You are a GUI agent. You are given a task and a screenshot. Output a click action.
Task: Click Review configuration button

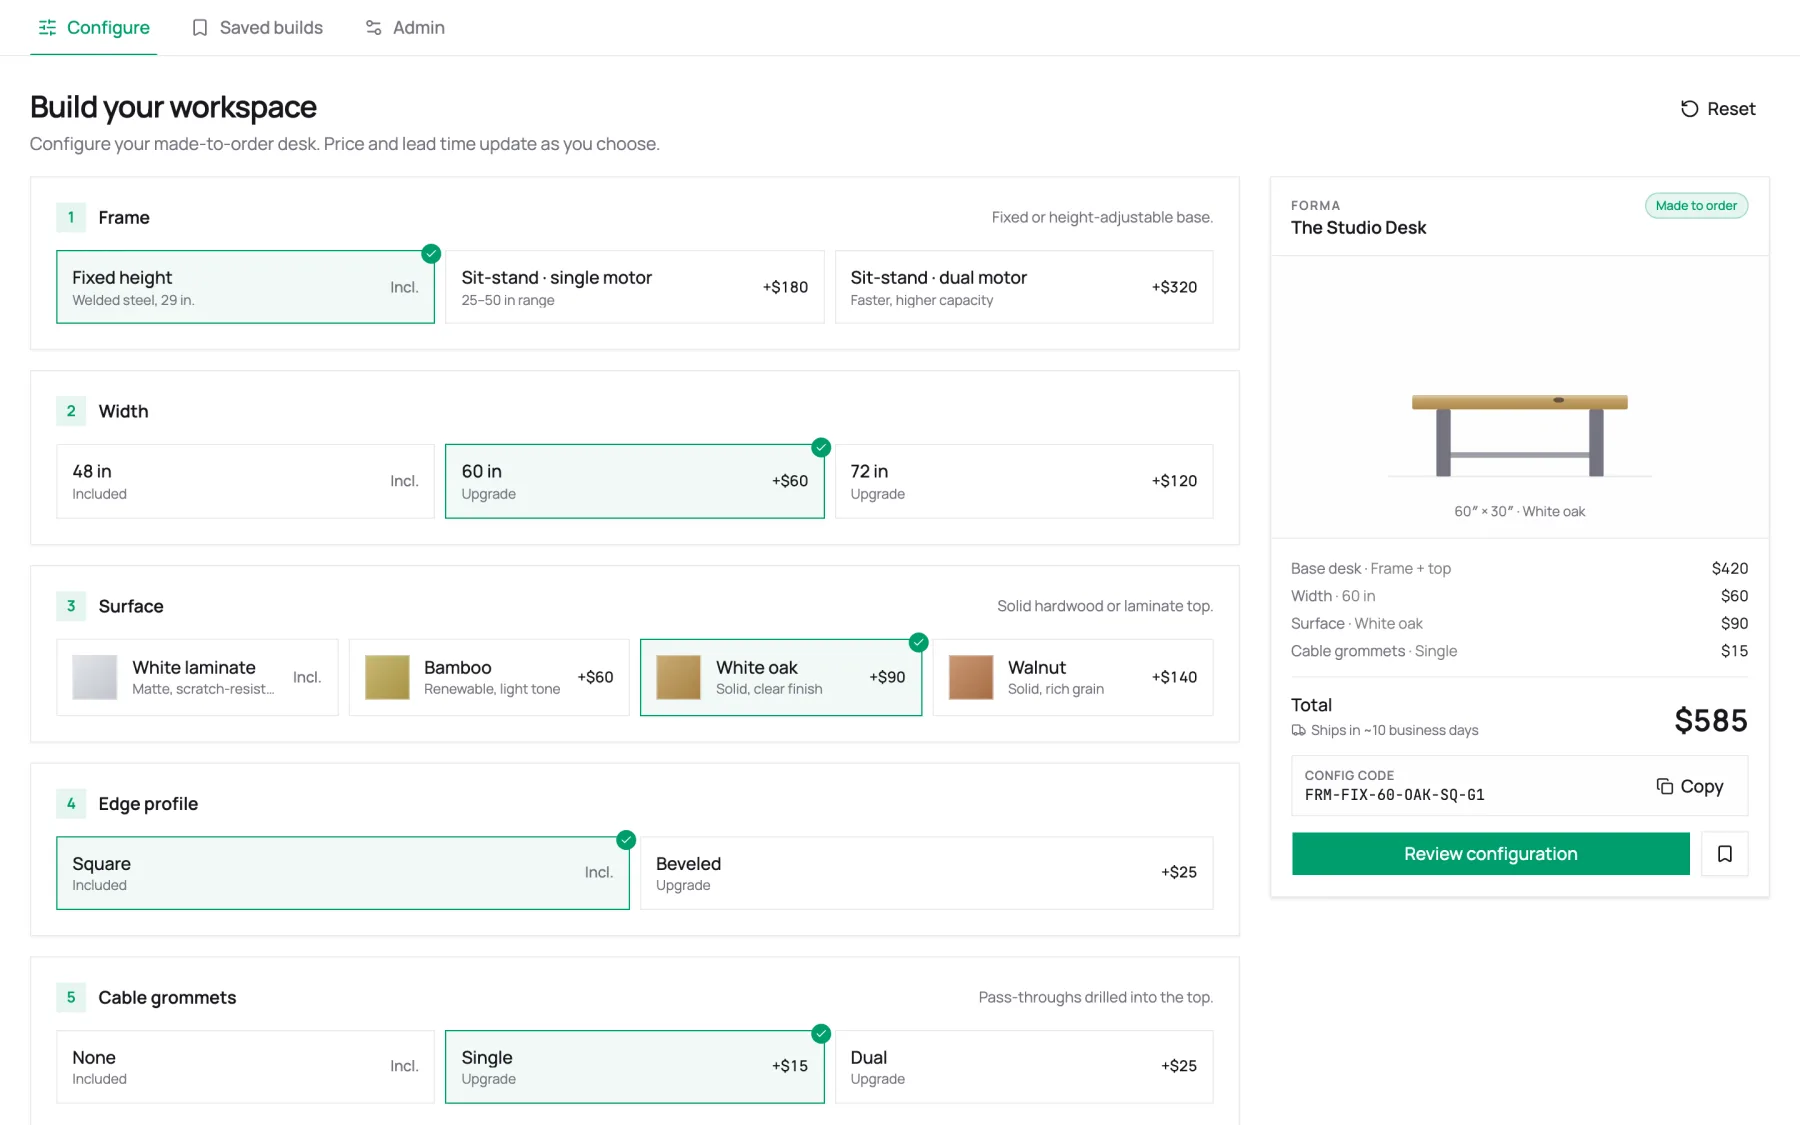point(1490,854)
